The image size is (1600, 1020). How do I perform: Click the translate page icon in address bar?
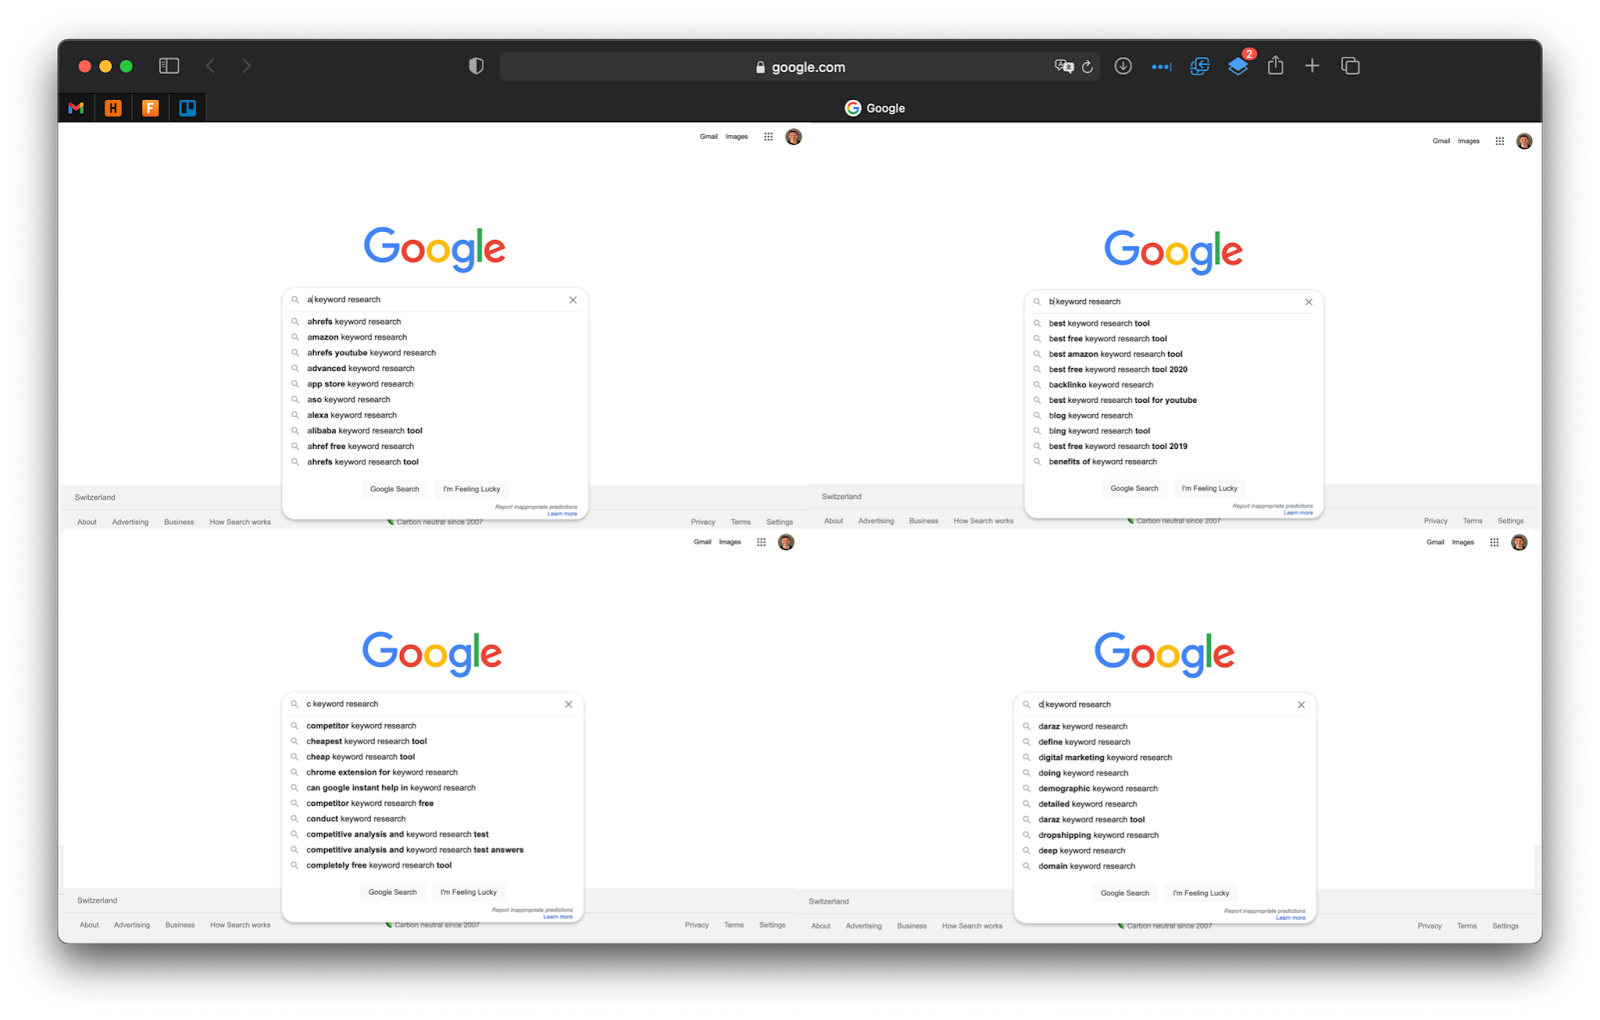click(1063, 66)
